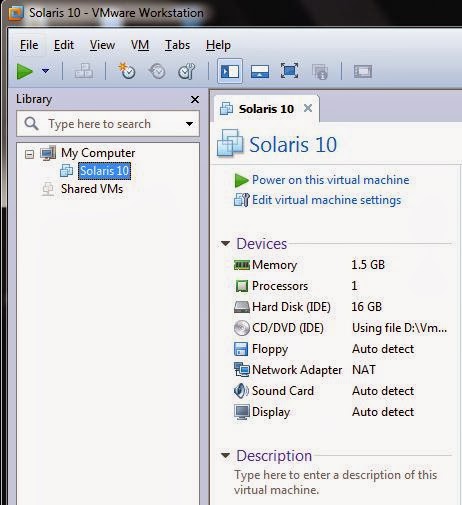Toggle the thumbnail bar view button
This screenshot has width=462, height=505.
pyautogui.click(x=260, y=71)
